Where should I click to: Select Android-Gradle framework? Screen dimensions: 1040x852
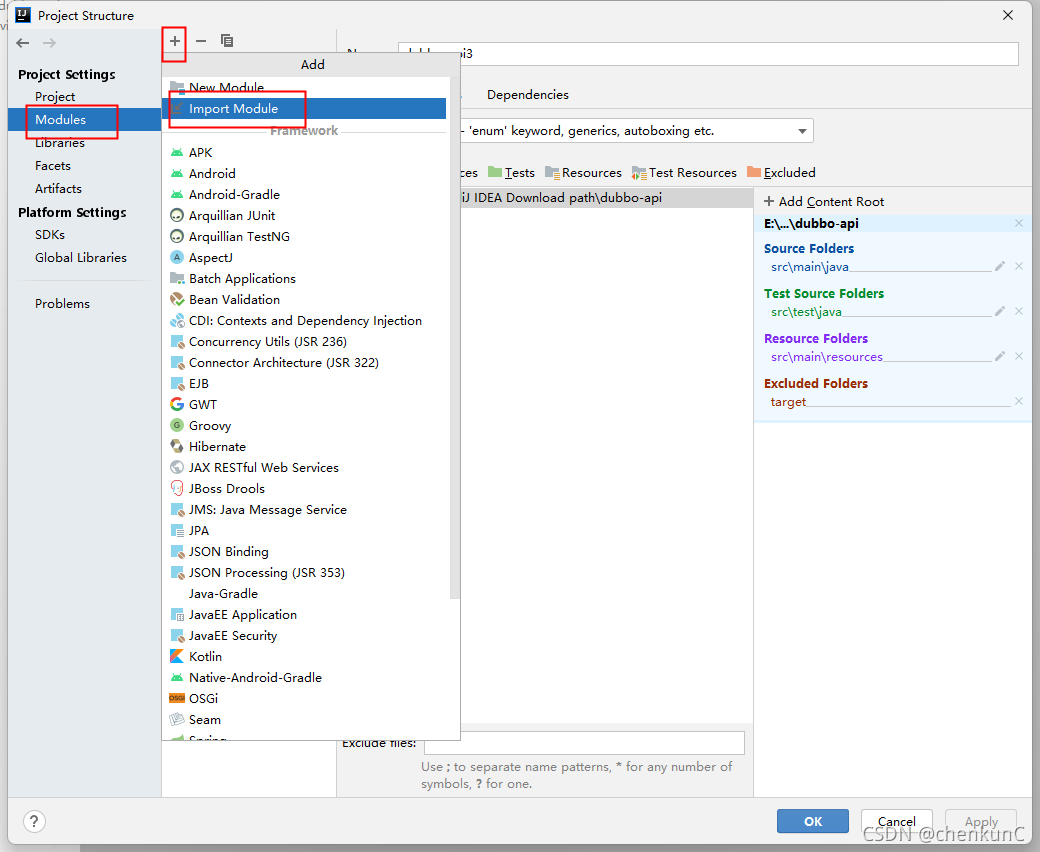(304, 195)
